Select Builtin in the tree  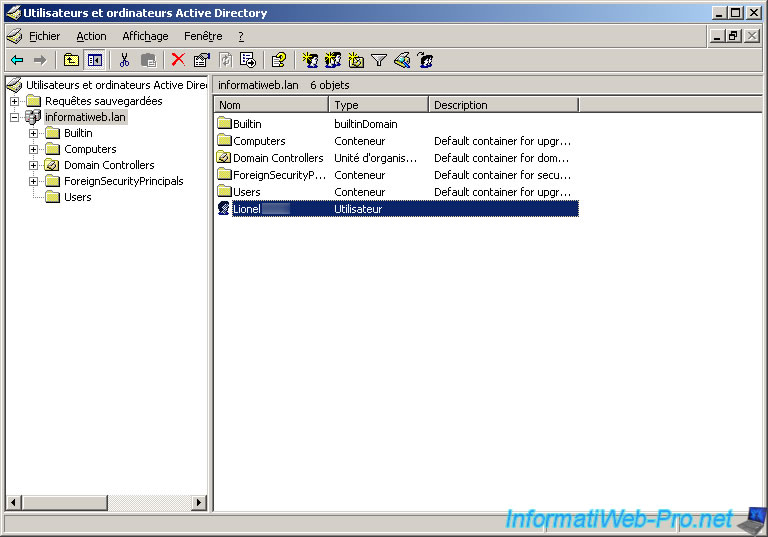[x=78, y=133]
